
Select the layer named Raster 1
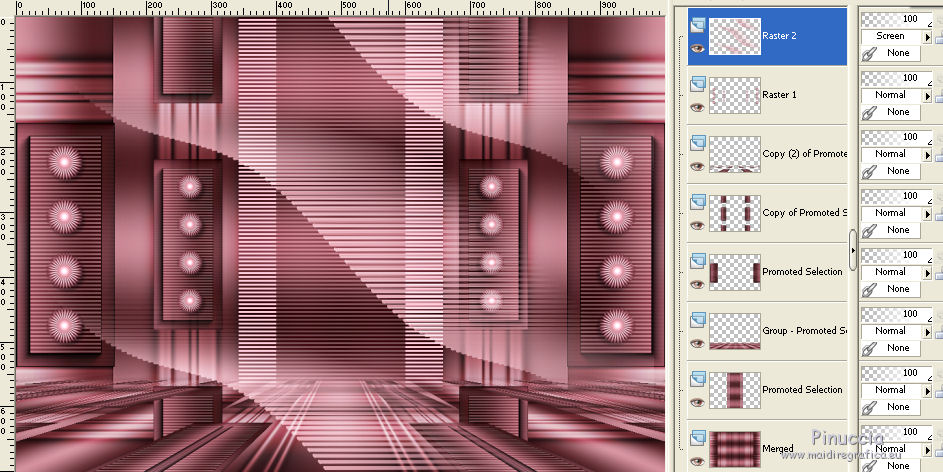(779, 95)
